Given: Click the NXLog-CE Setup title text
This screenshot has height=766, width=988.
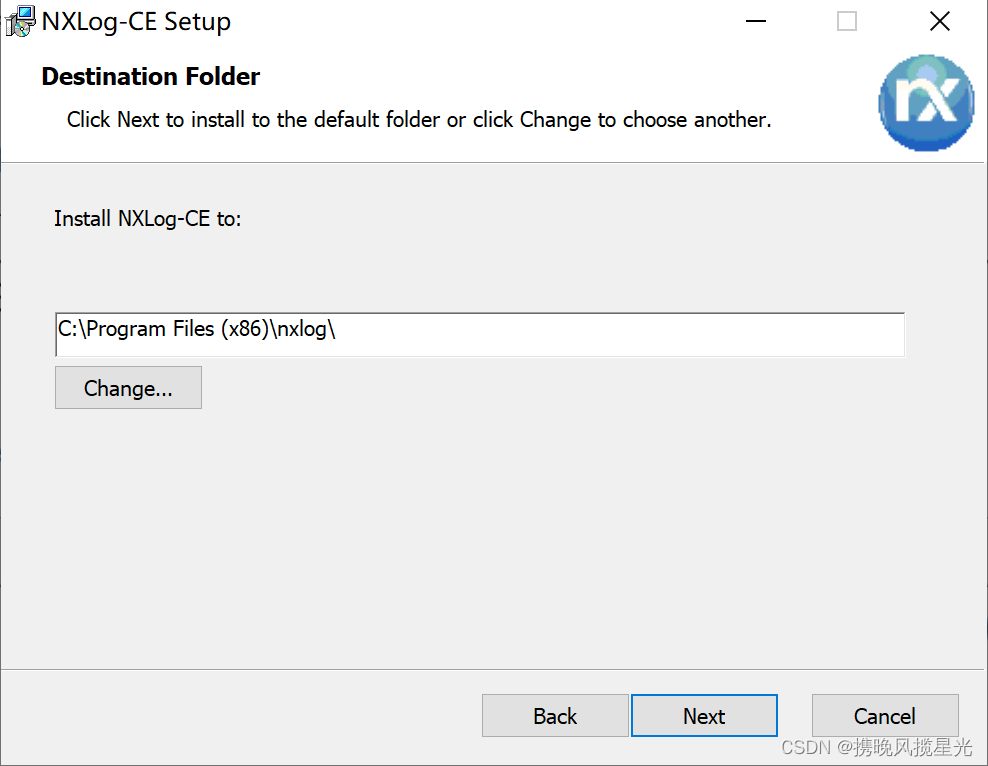Looking at the screenshot, I should point(135,21).
